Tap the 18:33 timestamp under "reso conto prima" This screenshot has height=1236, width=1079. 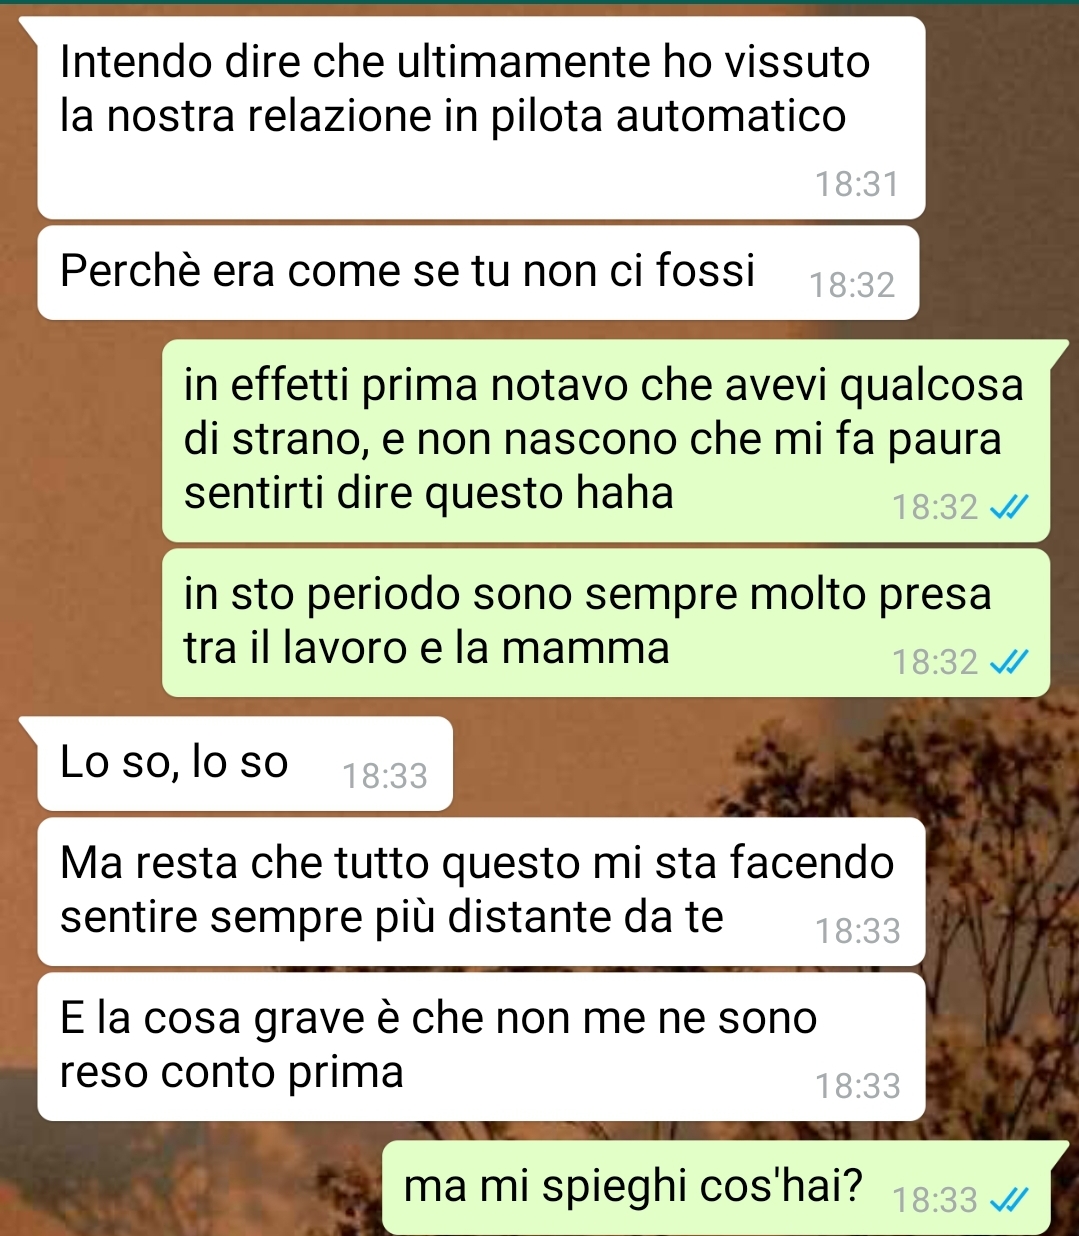(x=858, y=1086)
